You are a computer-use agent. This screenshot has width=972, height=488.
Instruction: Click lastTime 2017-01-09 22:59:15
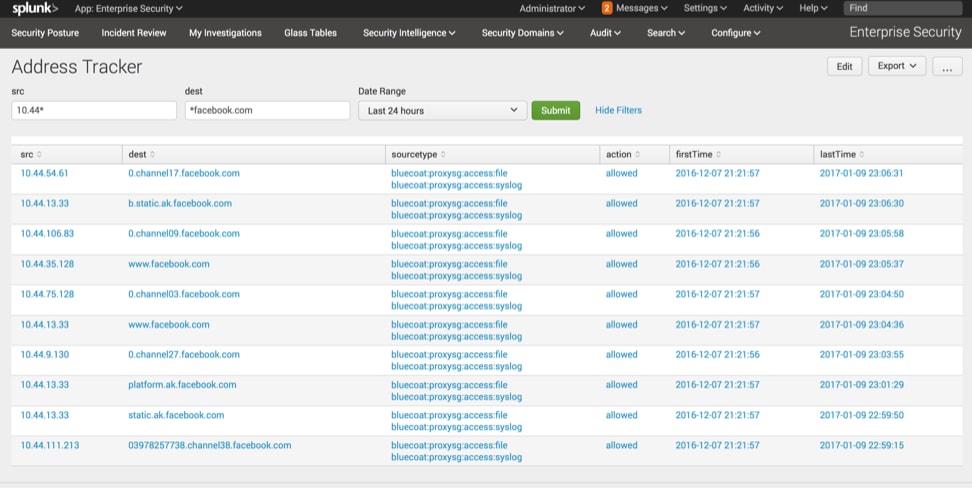point(862,445)
